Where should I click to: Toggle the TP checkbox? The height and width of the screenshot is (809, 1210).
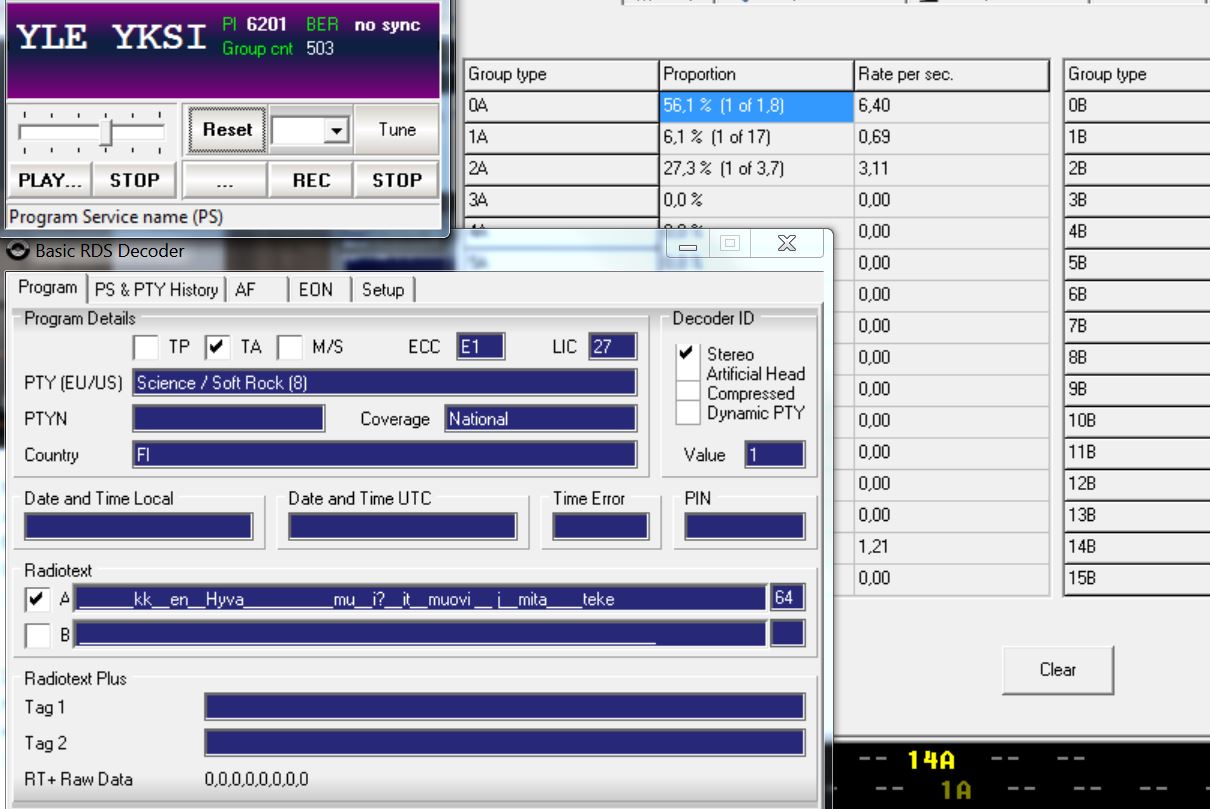pyautogui.click(x=146, y=347)
